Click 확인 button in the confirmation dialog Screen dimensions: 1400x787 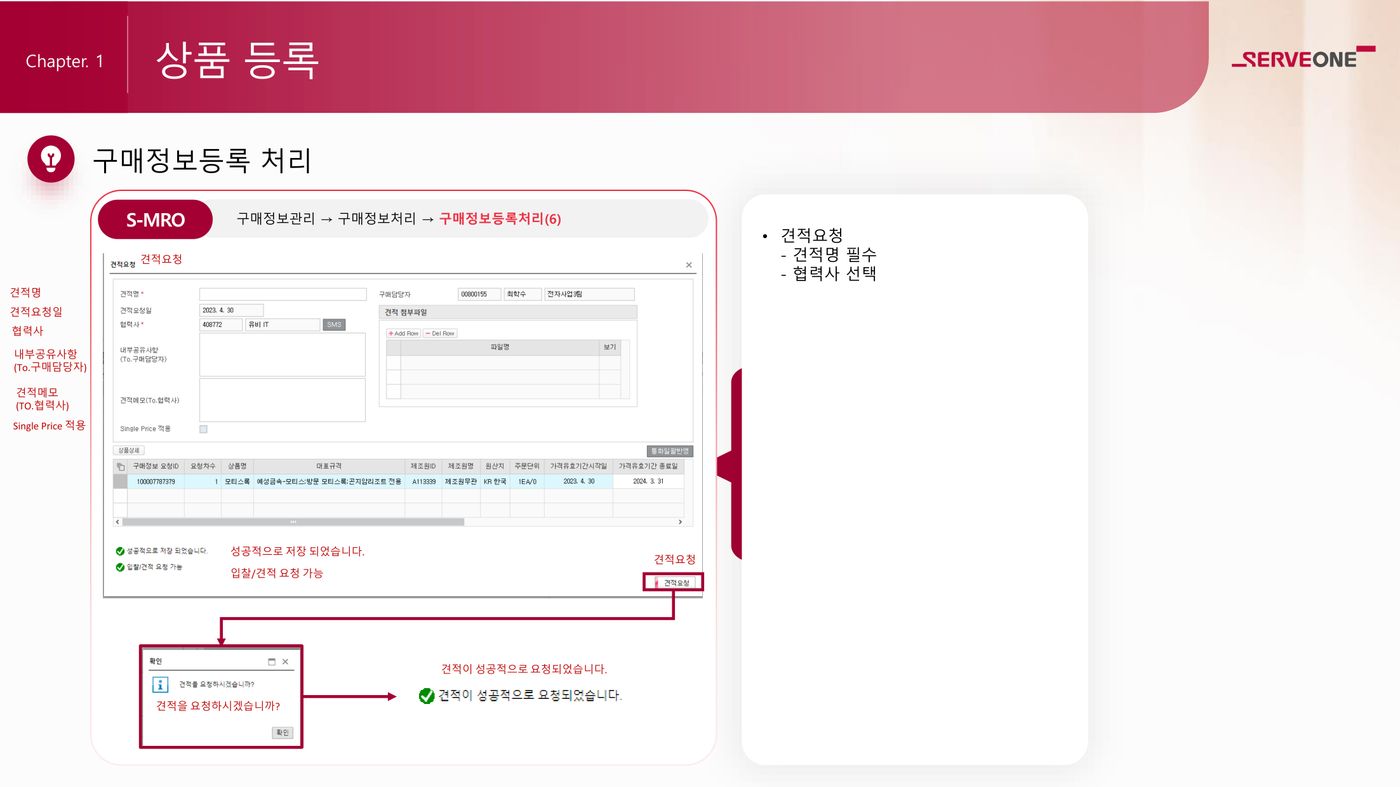(x=282, y=733)
